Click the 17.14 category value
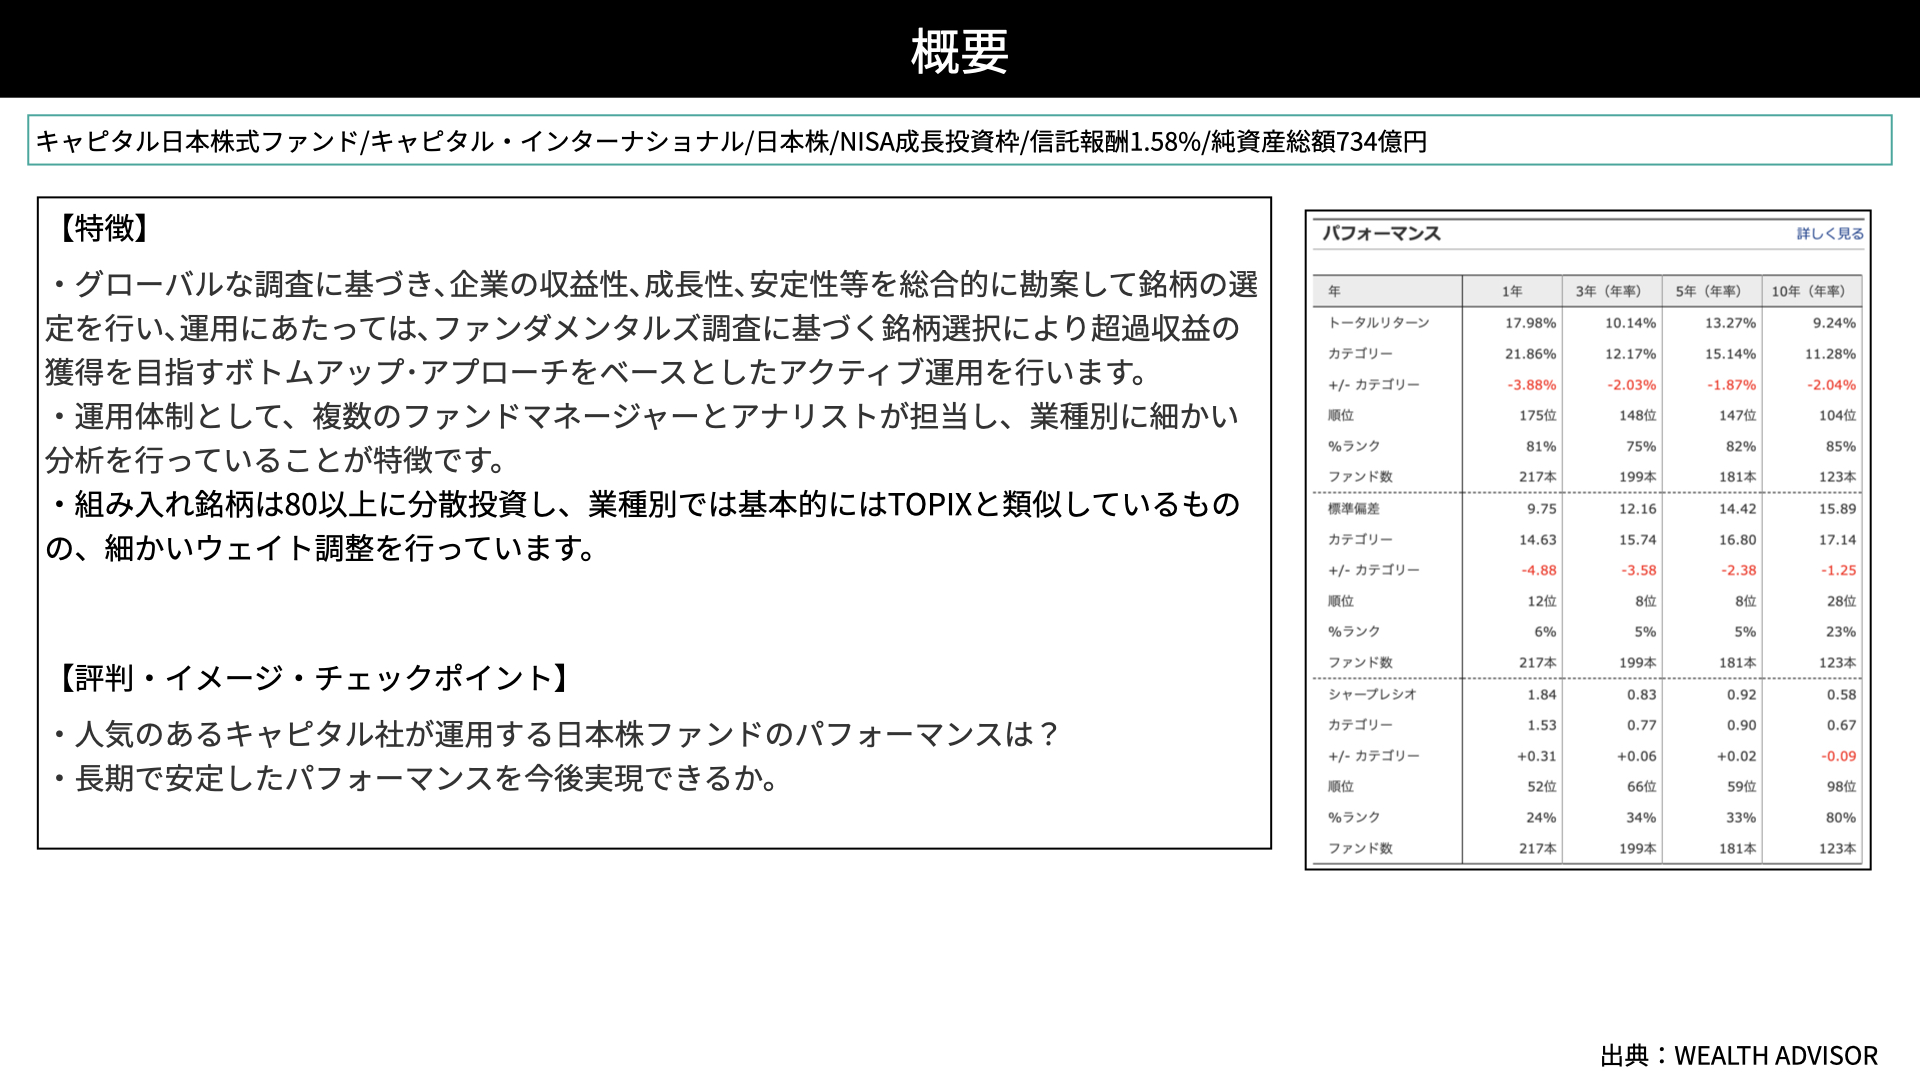 1838,540
